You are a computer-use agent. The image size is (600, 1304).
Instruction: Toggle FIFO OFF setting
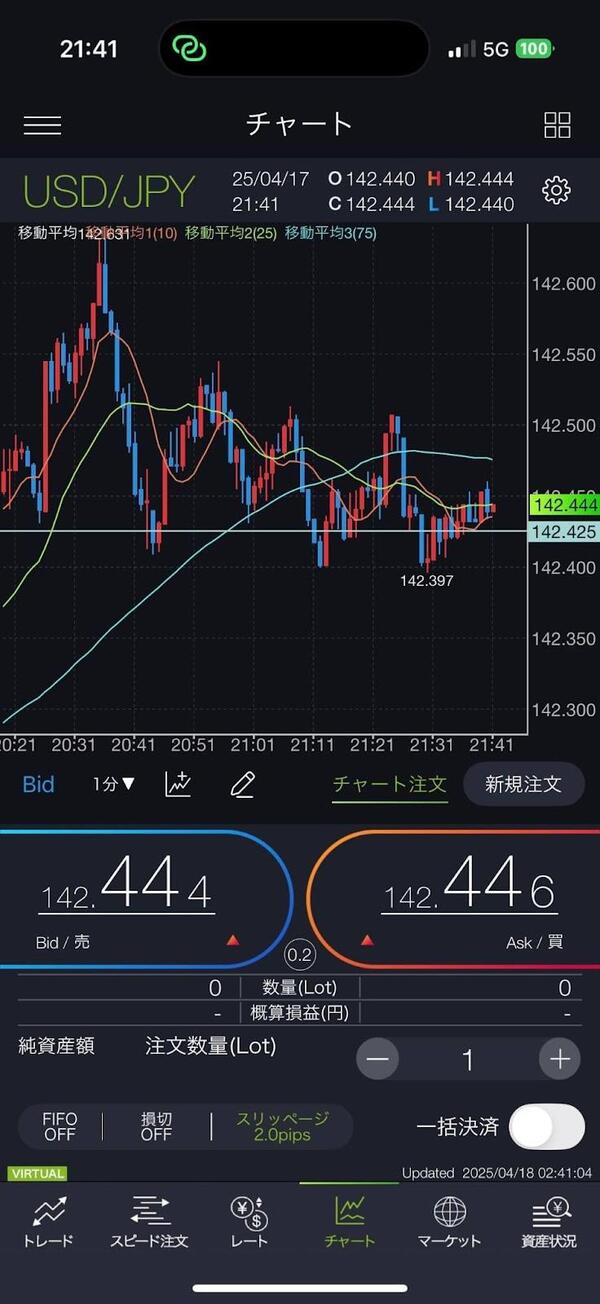click(x=60, y=1127)
